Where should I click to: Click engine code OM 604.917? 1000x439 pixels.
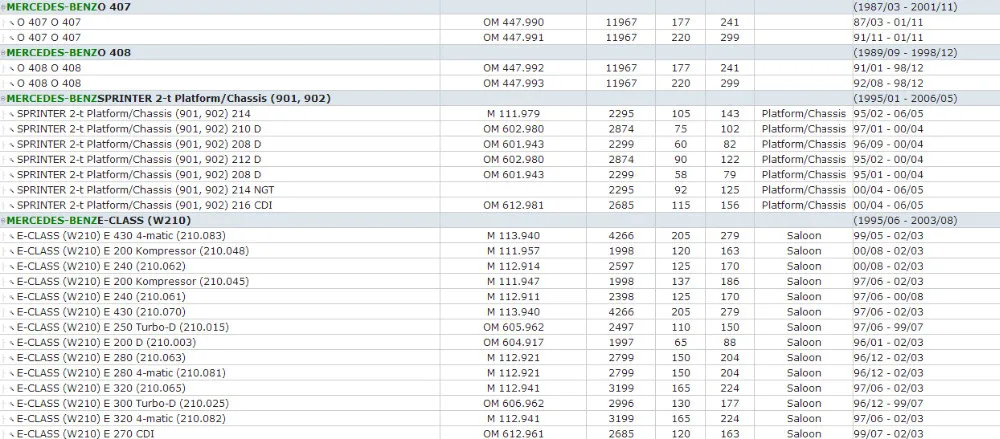click(513, 343)
